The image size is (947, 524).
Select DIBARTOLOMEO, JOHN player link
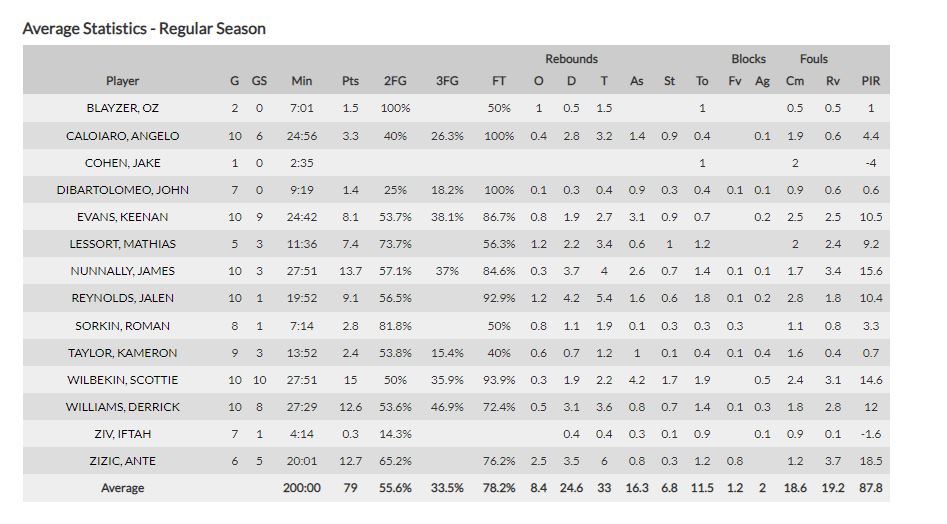(x=122, y=190)
